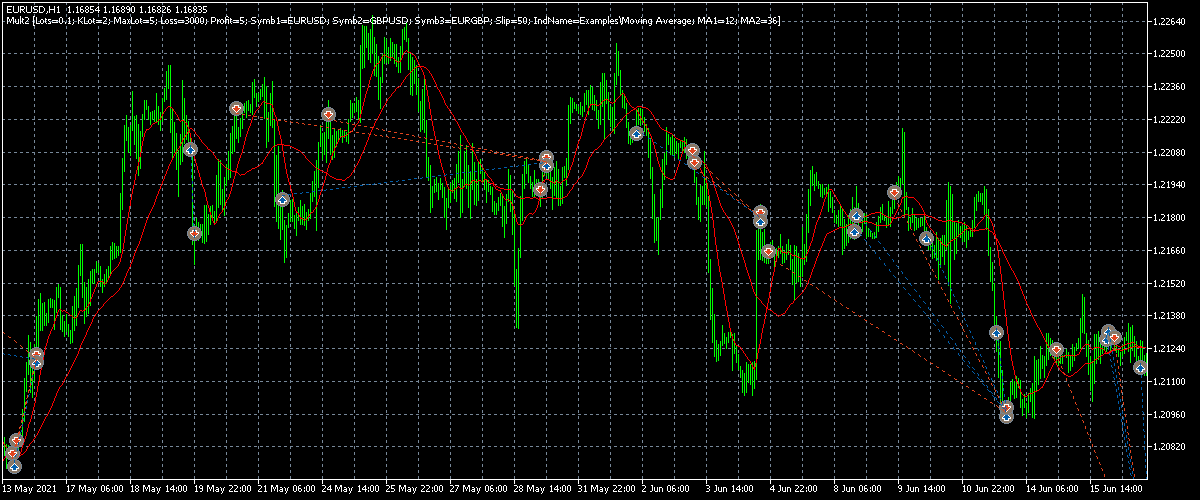Image resolution: width=1200 pixels, height=500 pixels.
Task: Click time label 8 Jun 06:00
Action: pos(860,490)
